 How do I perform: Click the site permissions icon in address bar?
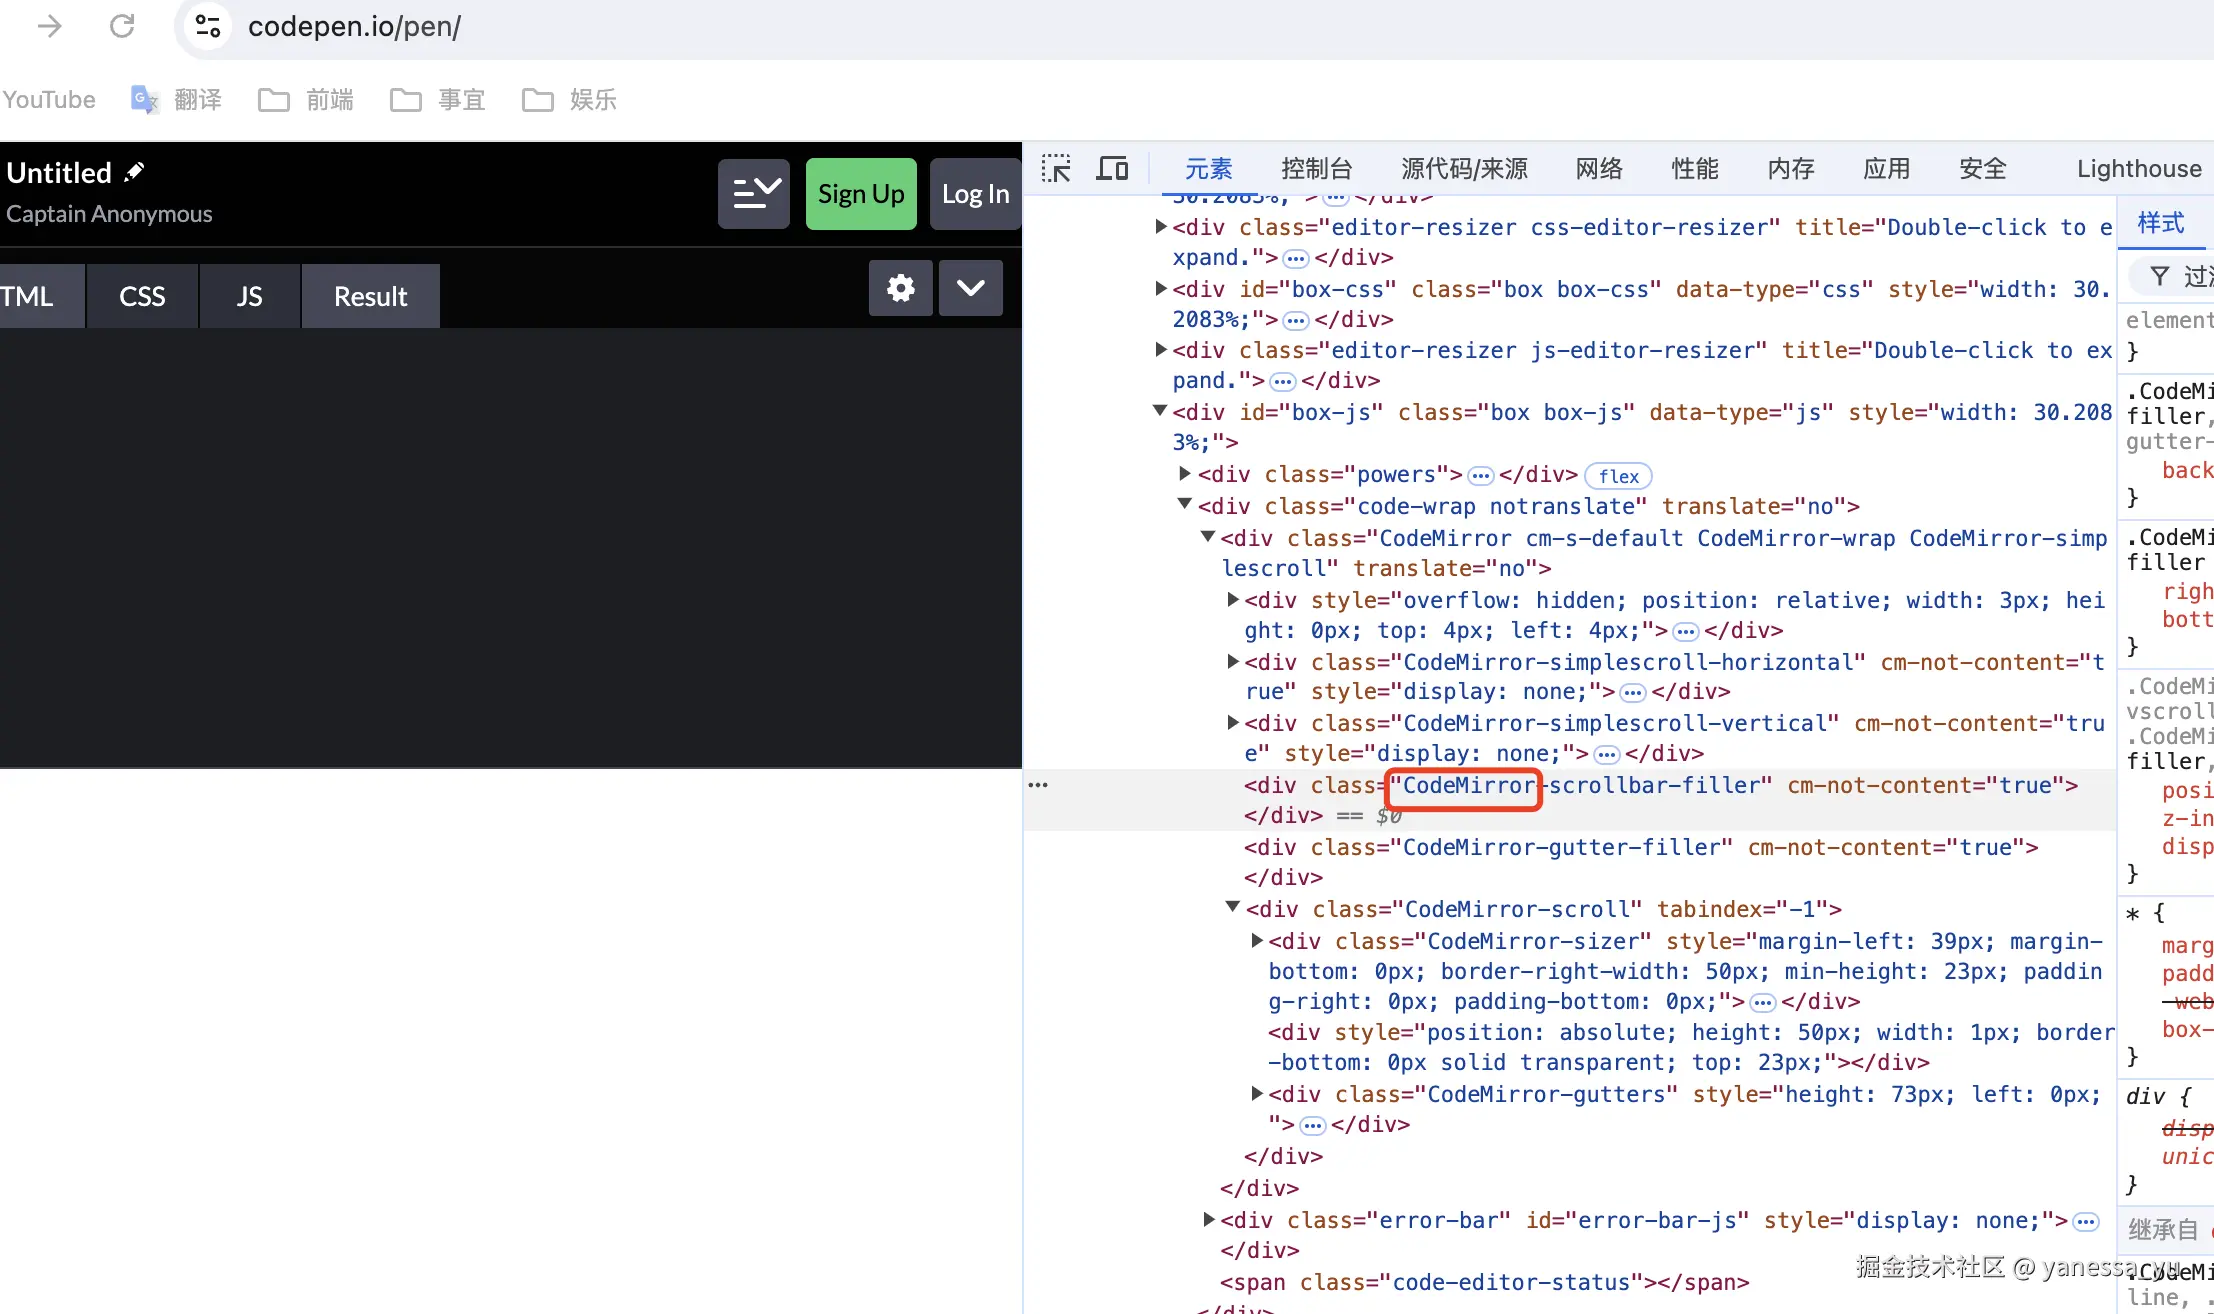click(x=207, y=26)
